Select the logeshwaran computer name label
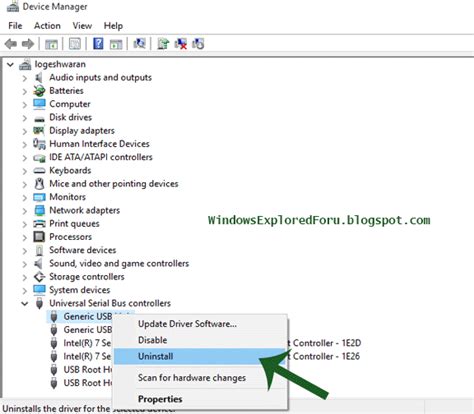Viewport: 474px width, 414px height. tap(60, 64)
